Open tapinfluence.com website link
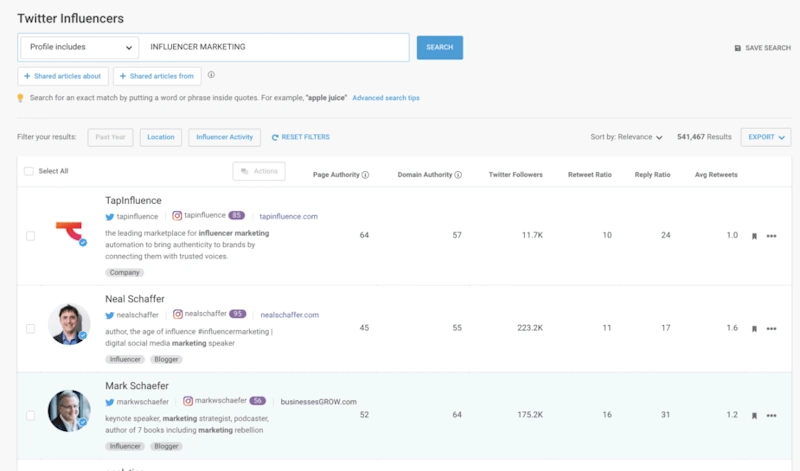The height and width of the screenshot is (471, 800). pyautogui.click(x=288, y=217)
